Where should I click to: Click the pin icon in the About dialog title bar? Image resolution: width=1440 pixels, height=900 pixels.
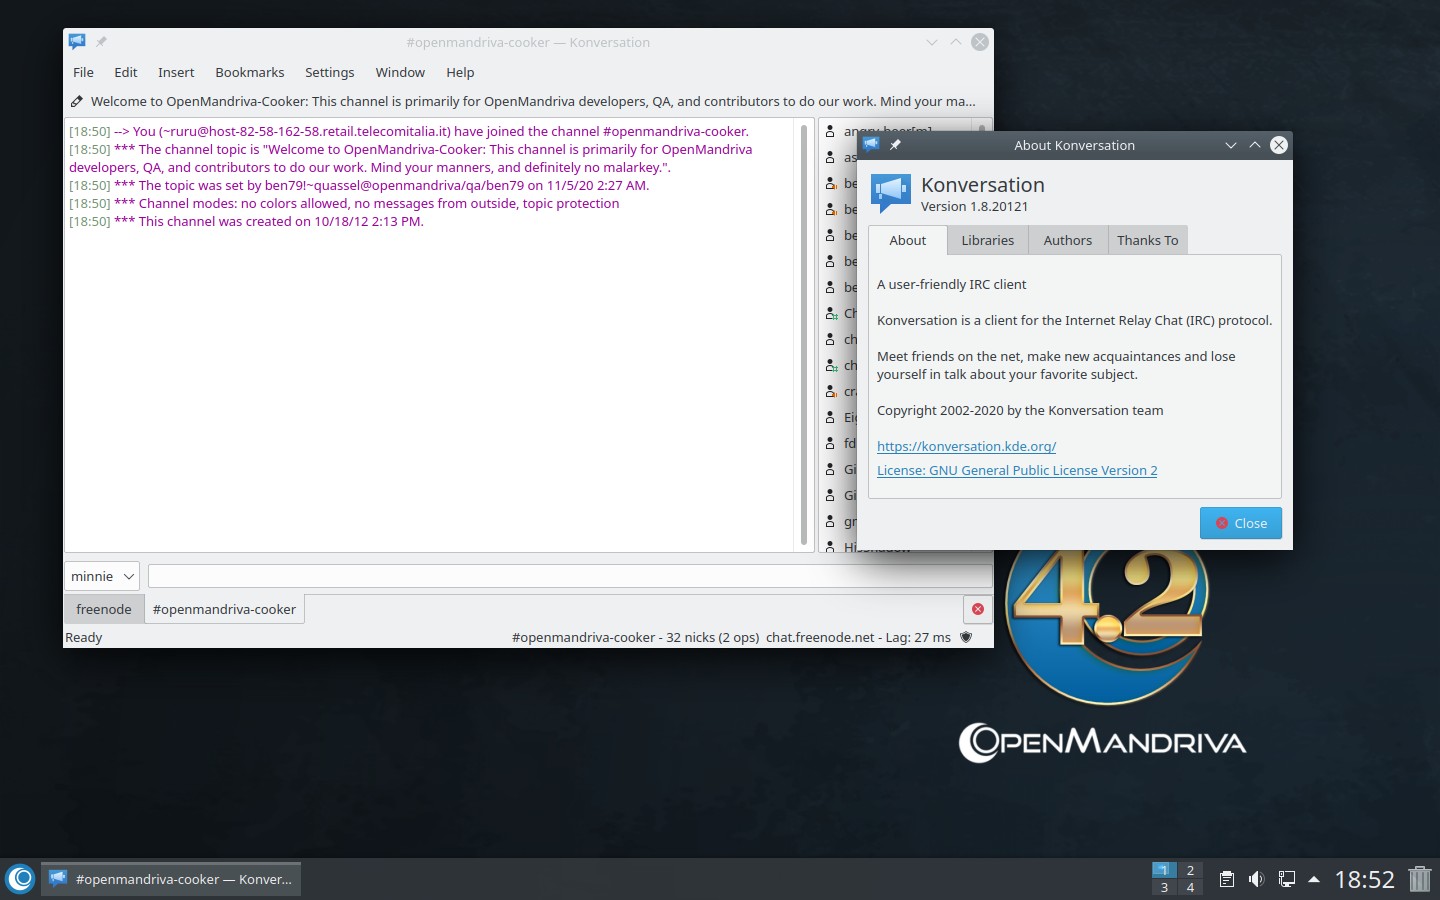click(x=895, y=145)
